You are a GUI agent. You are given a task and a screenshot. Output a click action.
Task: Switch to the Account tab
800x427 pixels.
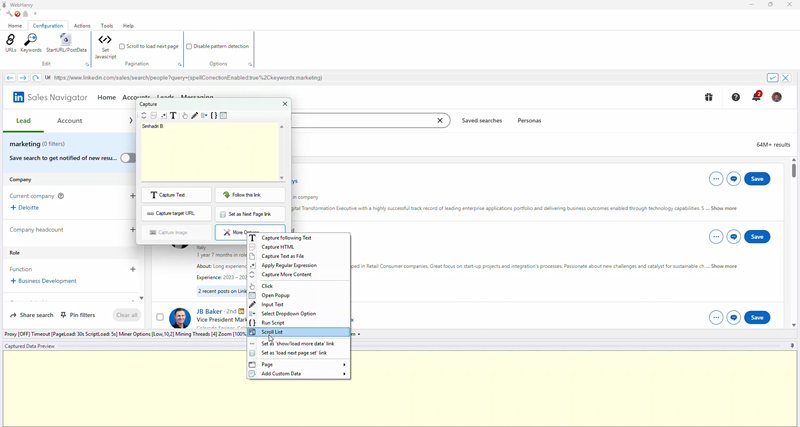[69, 121]
